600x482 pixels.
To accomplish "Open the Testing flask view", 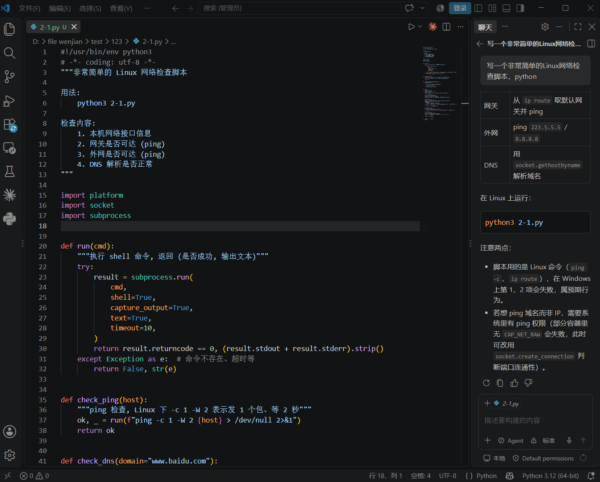I will [10, 172].
